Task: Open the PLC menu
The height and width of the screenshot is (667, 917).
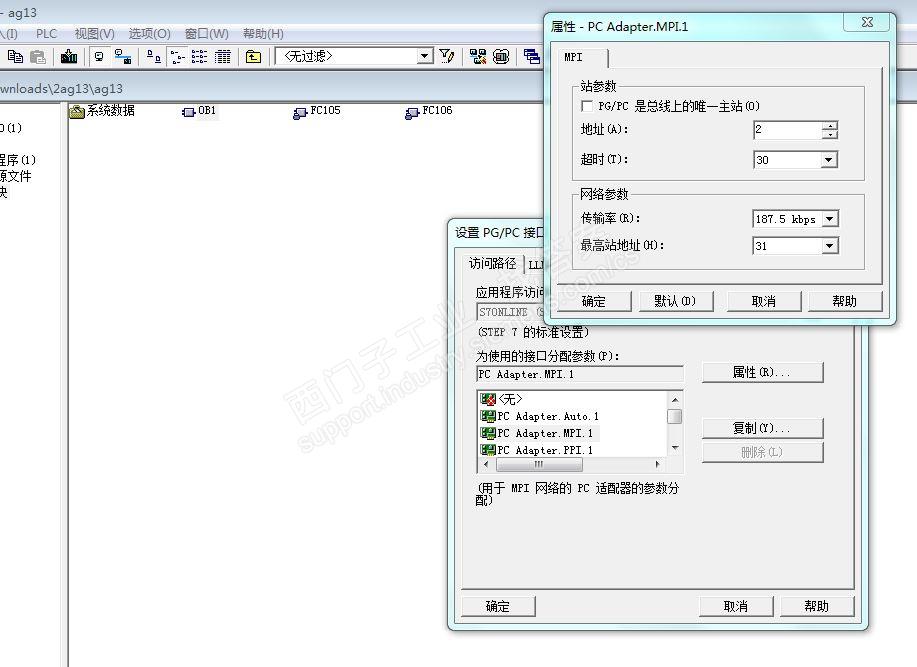Action: pyautogui.click(x=46, y=34)
